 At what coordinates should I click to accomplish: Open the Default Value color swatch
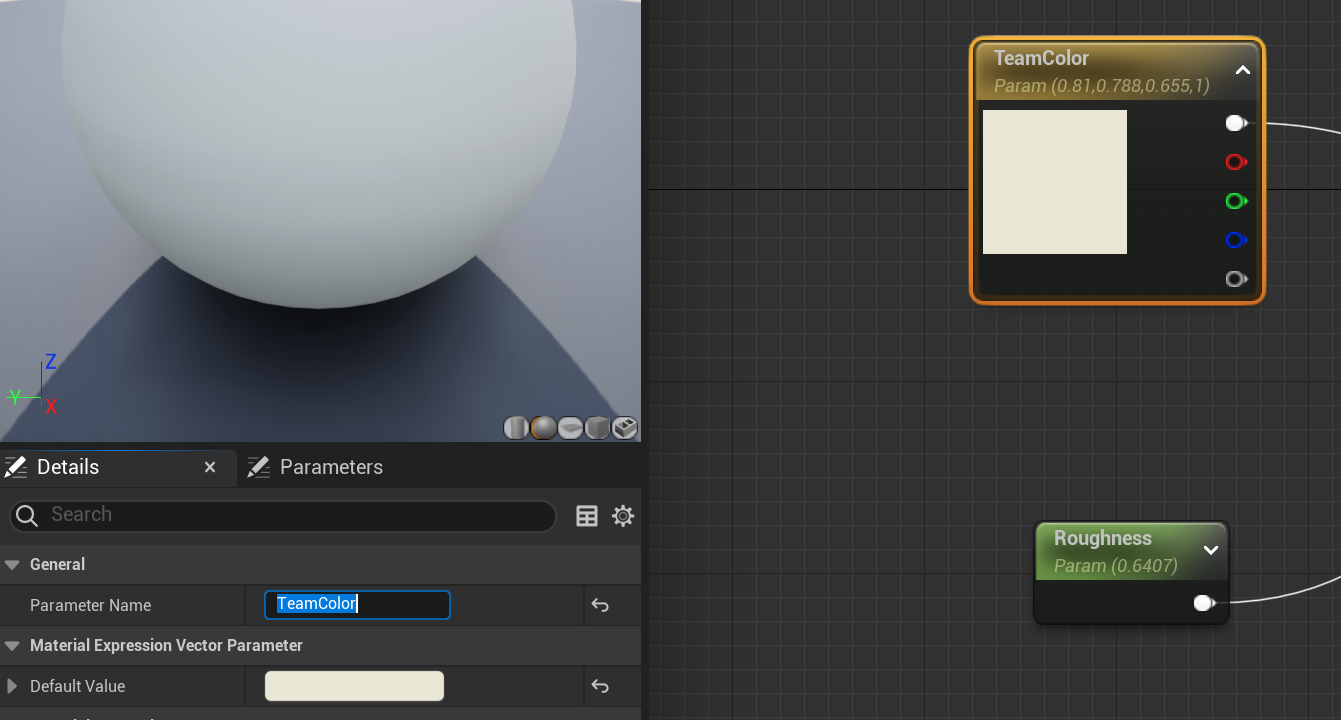click(354, 686)
